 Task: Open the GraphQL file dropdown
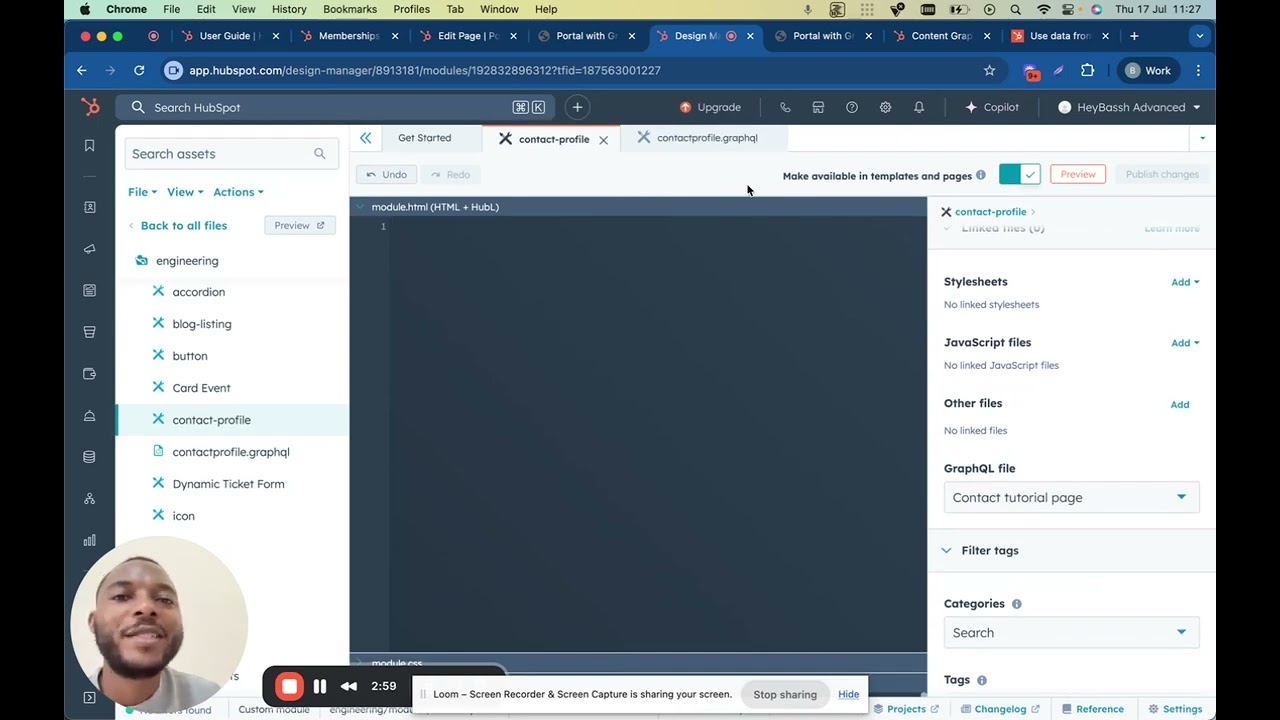(x=1071, y=497)
